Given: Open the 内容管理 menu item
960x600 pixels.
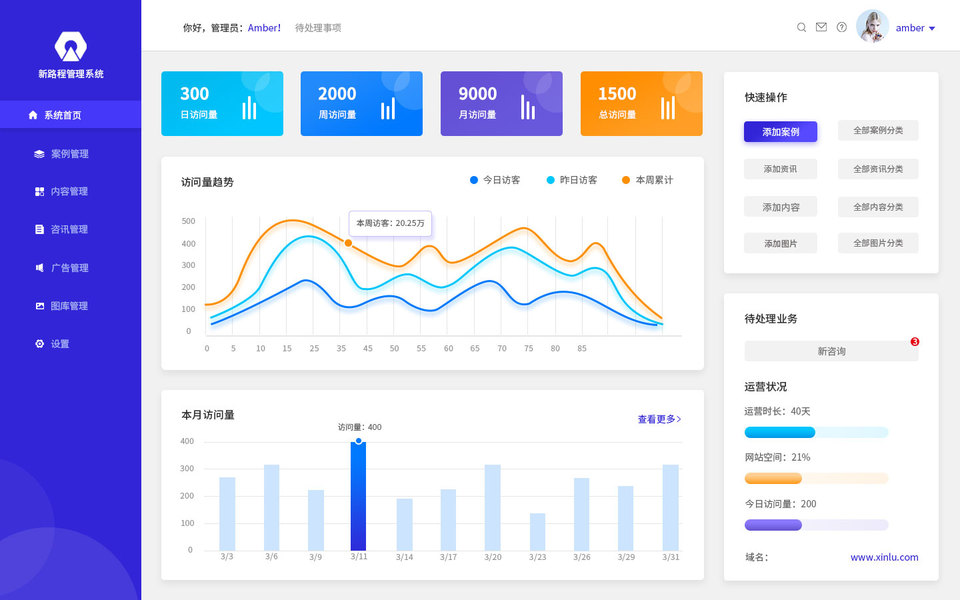Looking at the screenshot, I should click(x=70, y=192).
